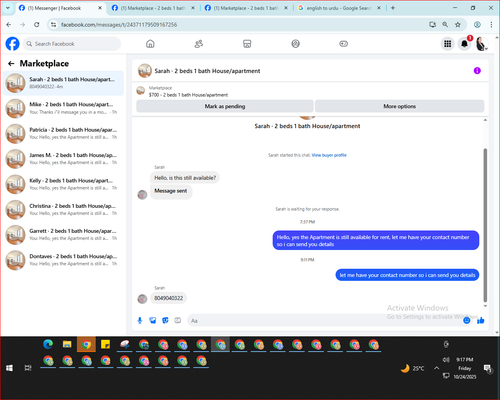Click the message input field Aa
This screenshot has width=500, height=400.
(325, 321)
